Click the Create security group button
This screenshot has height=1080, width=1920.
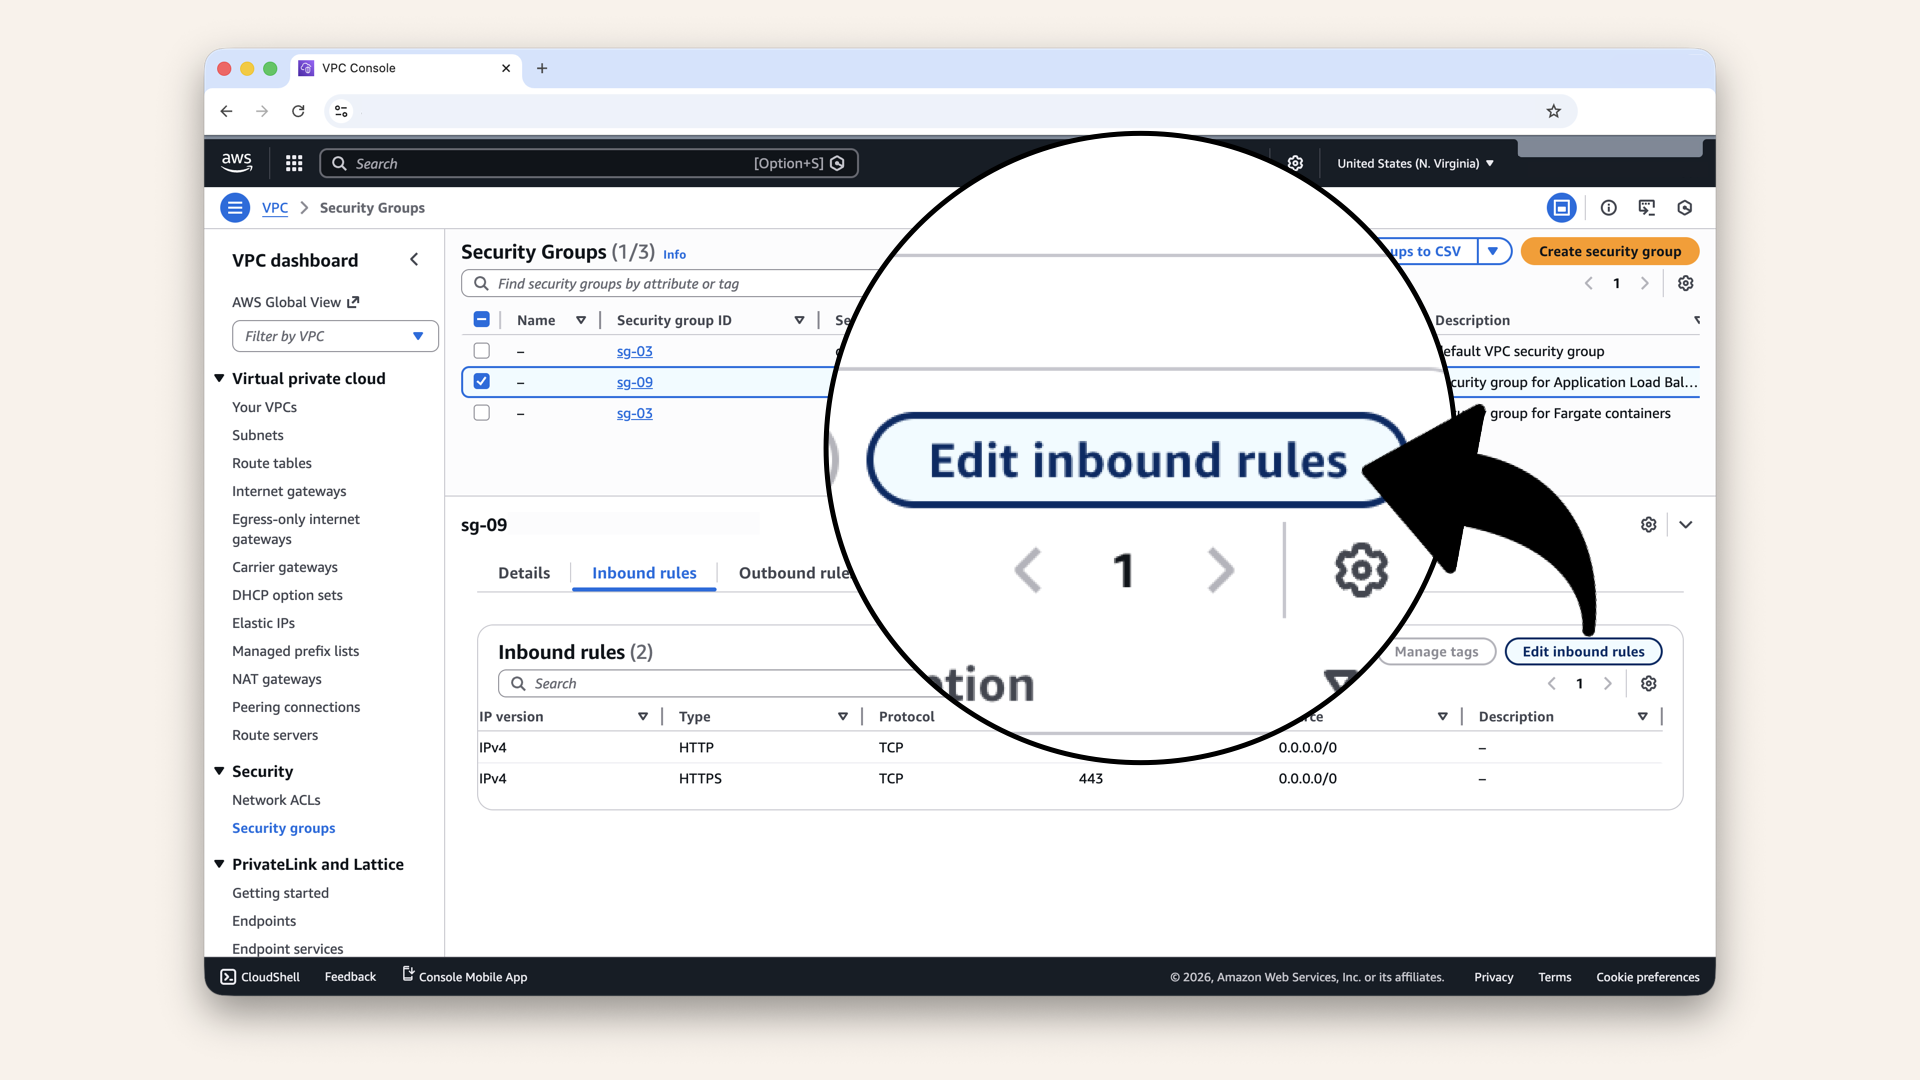coord(1609,252)
